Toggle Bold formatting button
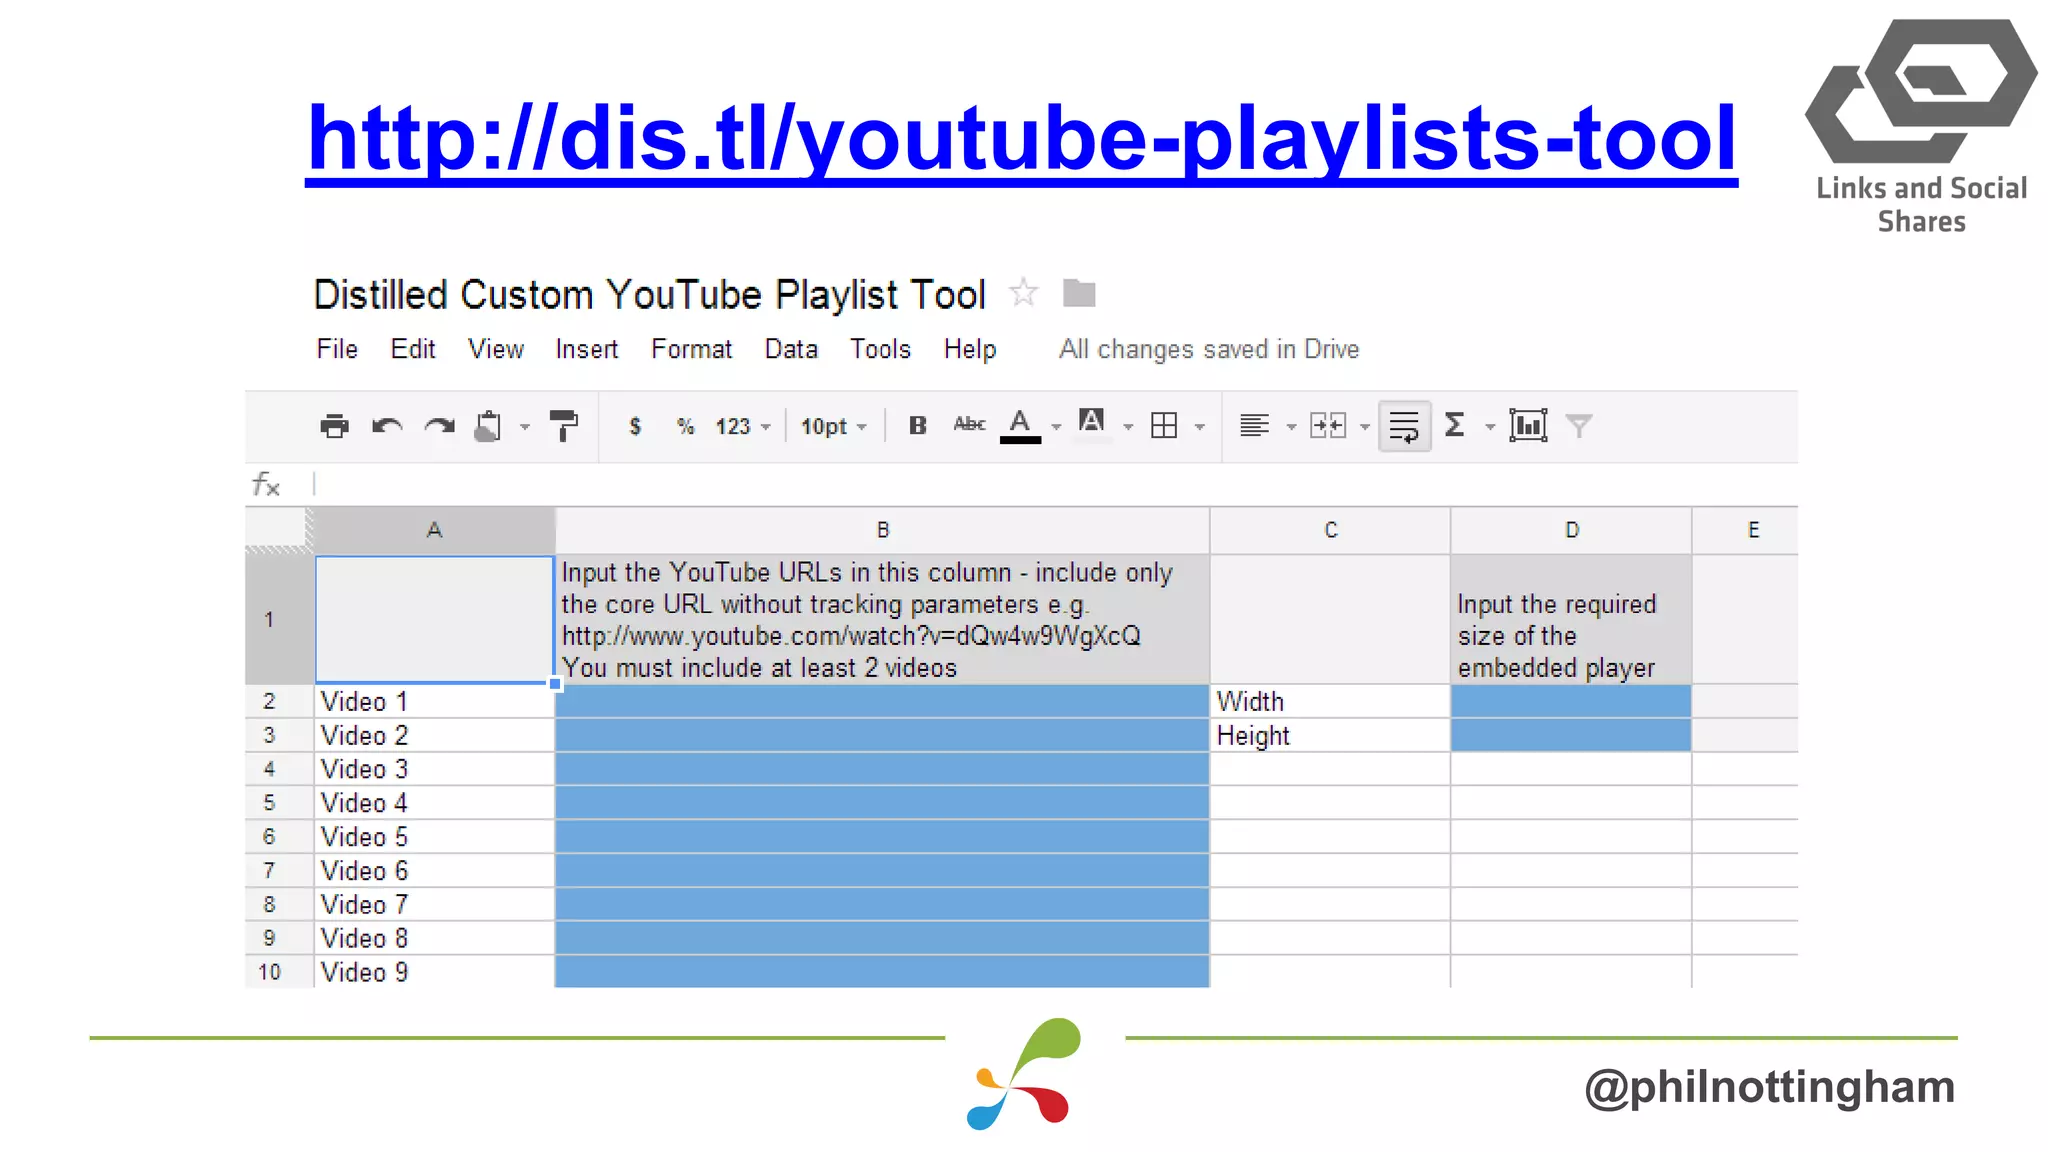The image size is (2048, 1152). click(917, 426)
